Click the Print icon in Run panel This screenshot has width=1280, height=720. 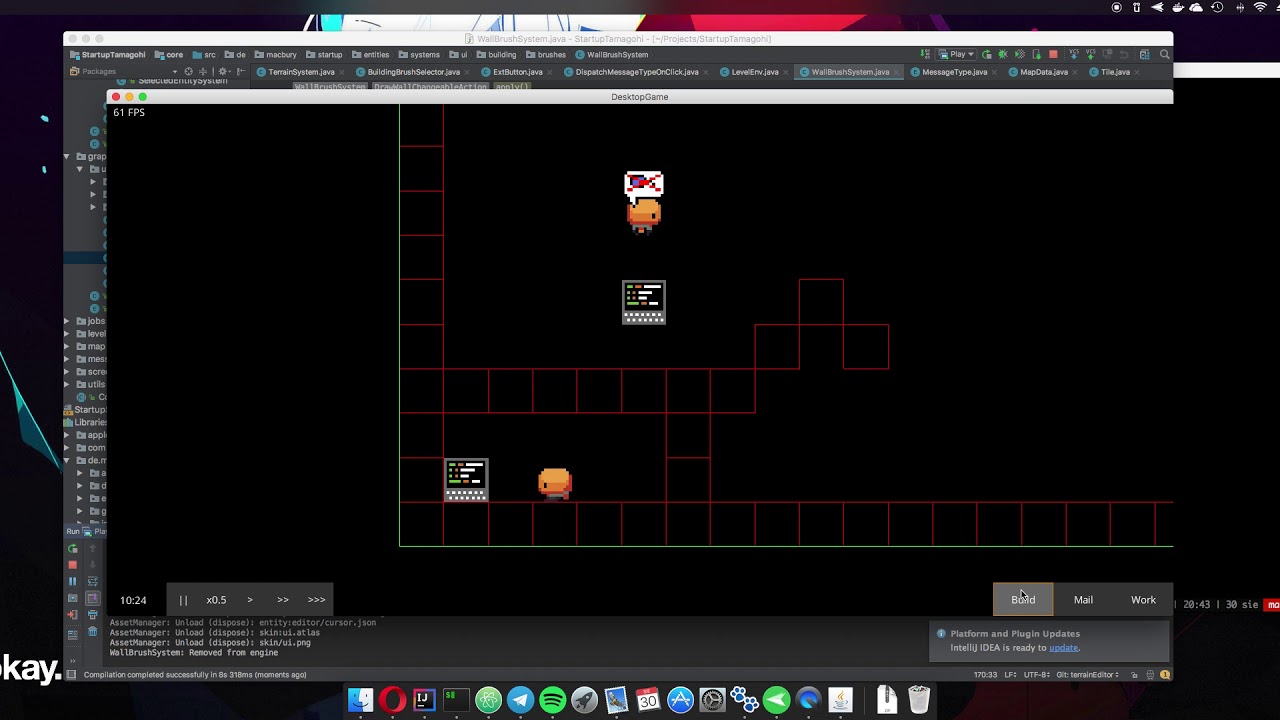coord(92,615)
